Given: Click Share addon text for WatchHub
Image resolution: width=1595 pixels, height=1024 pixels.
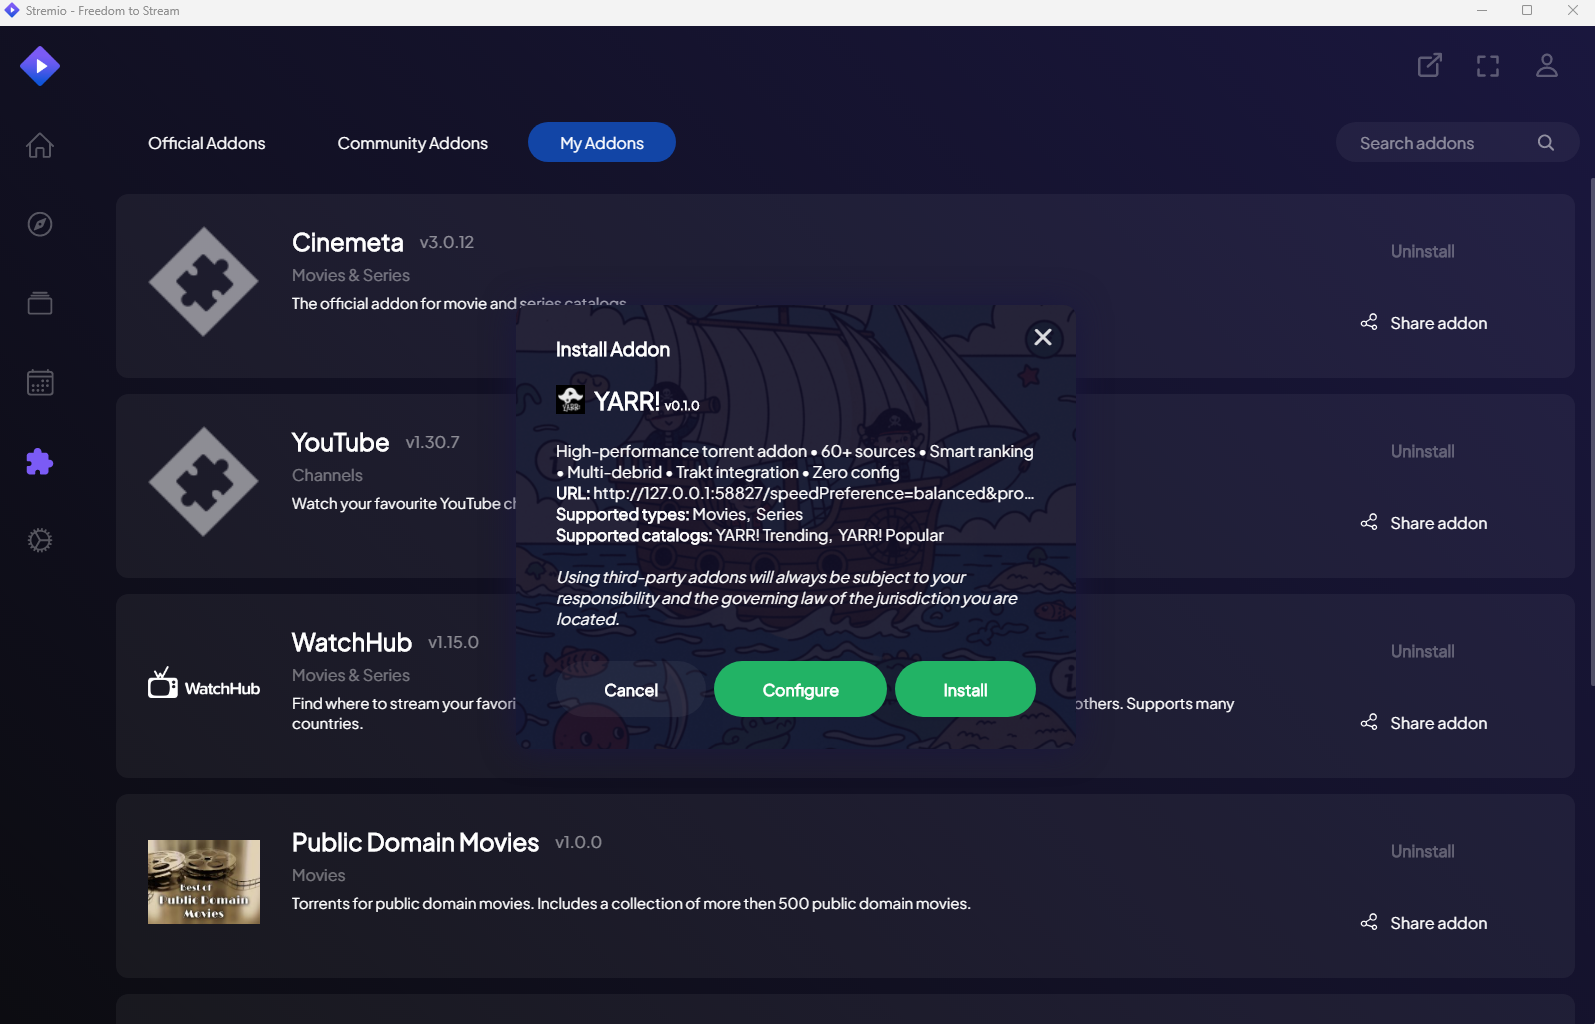Looking at the screenshot, I should (x=1439, y=723).
